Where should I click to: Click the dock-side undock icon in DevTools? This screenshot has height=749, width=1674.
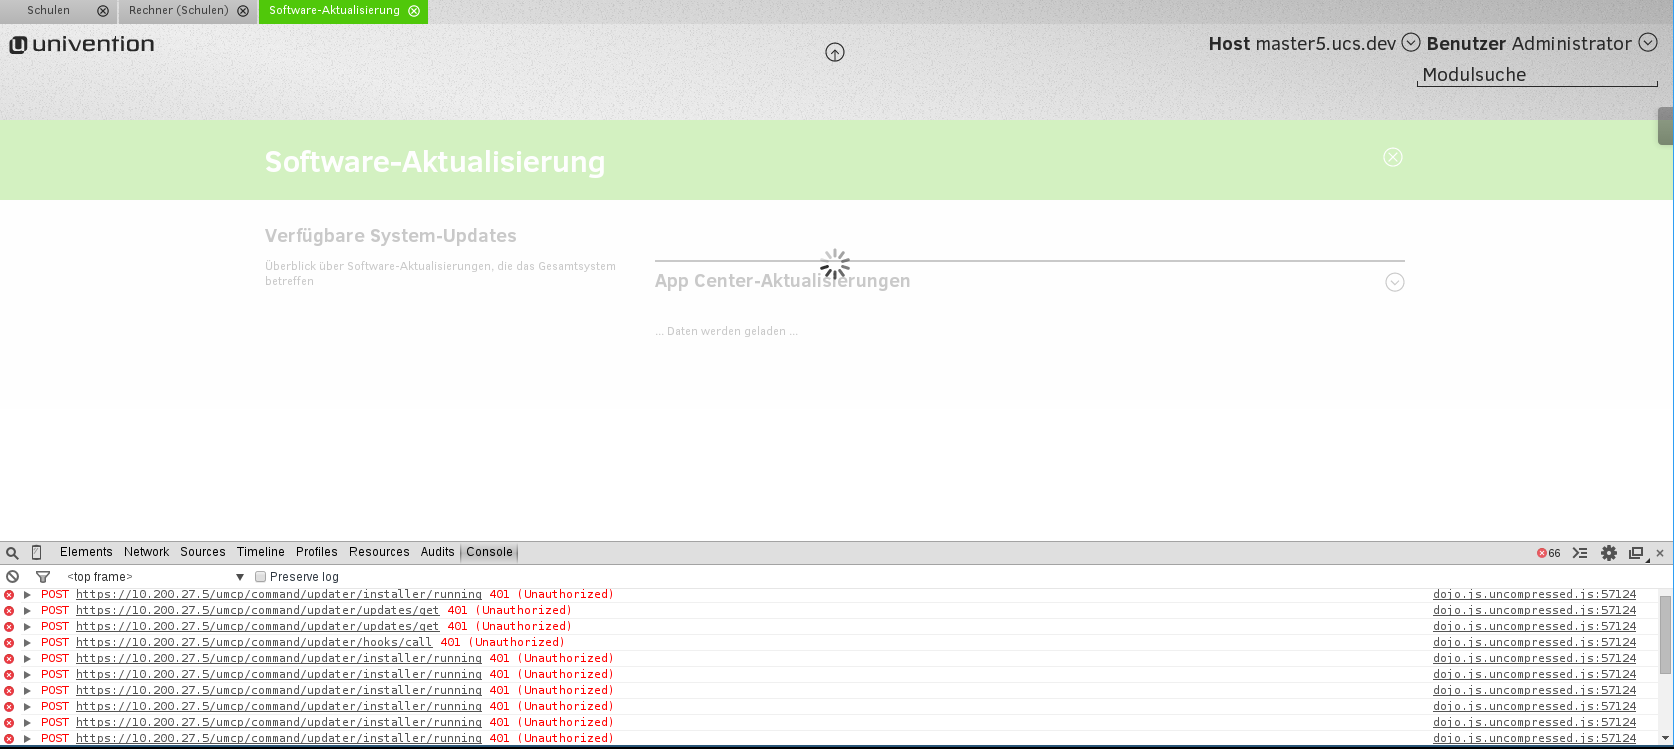[1636, 553]
